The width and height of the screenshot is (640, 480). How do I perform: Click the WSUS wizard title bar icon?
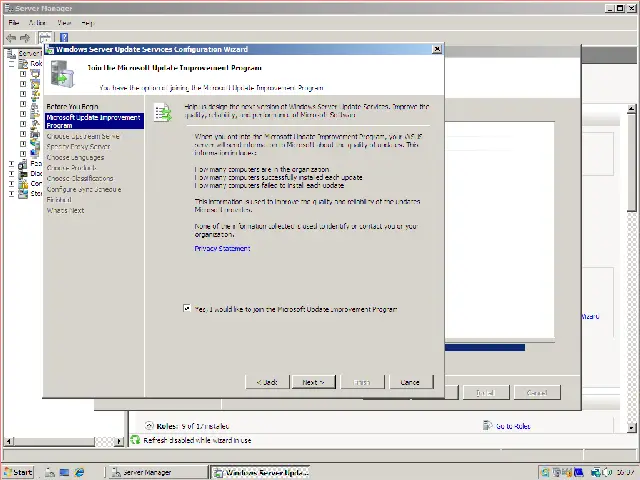[50, 49]
